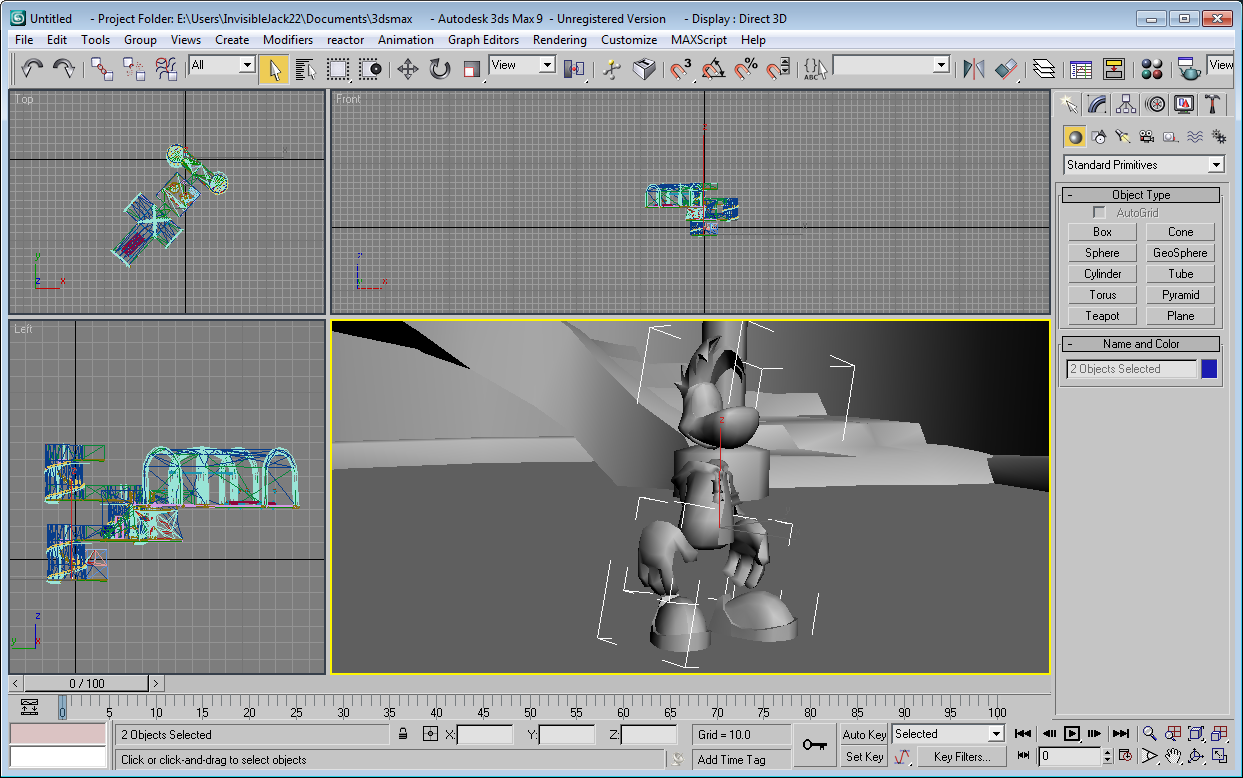The image size is (1243, 778).
Task: Open Curve Editor from the toolbar
Action: click(x=1081, y=68)
